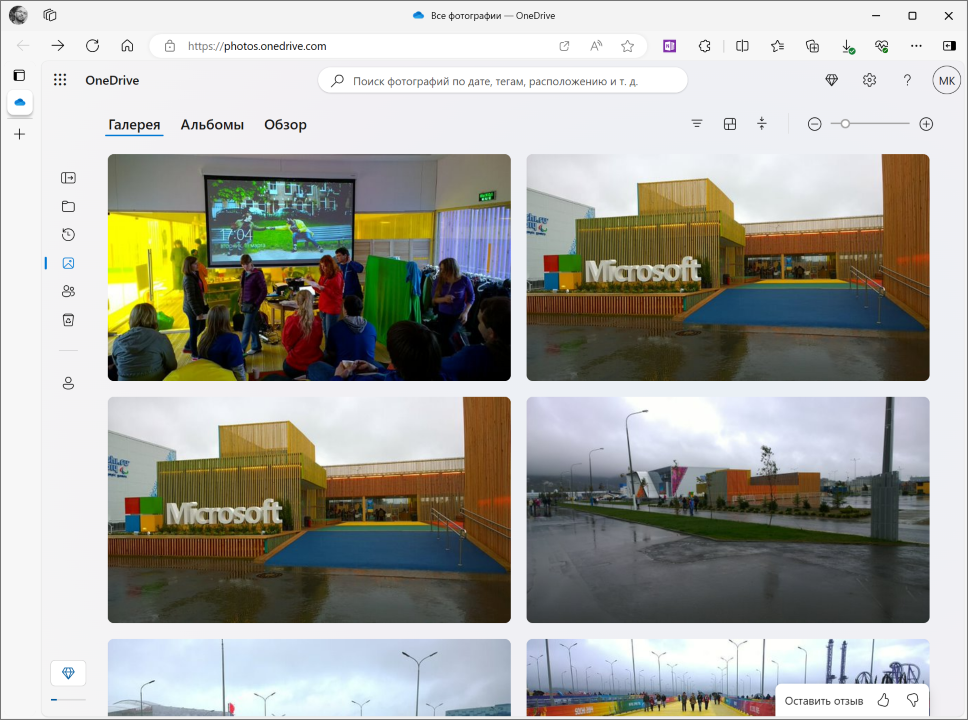Viewport: 968px width, 720px height.
Task: Click the storage premium diamond button
Action: click(68, 673)
